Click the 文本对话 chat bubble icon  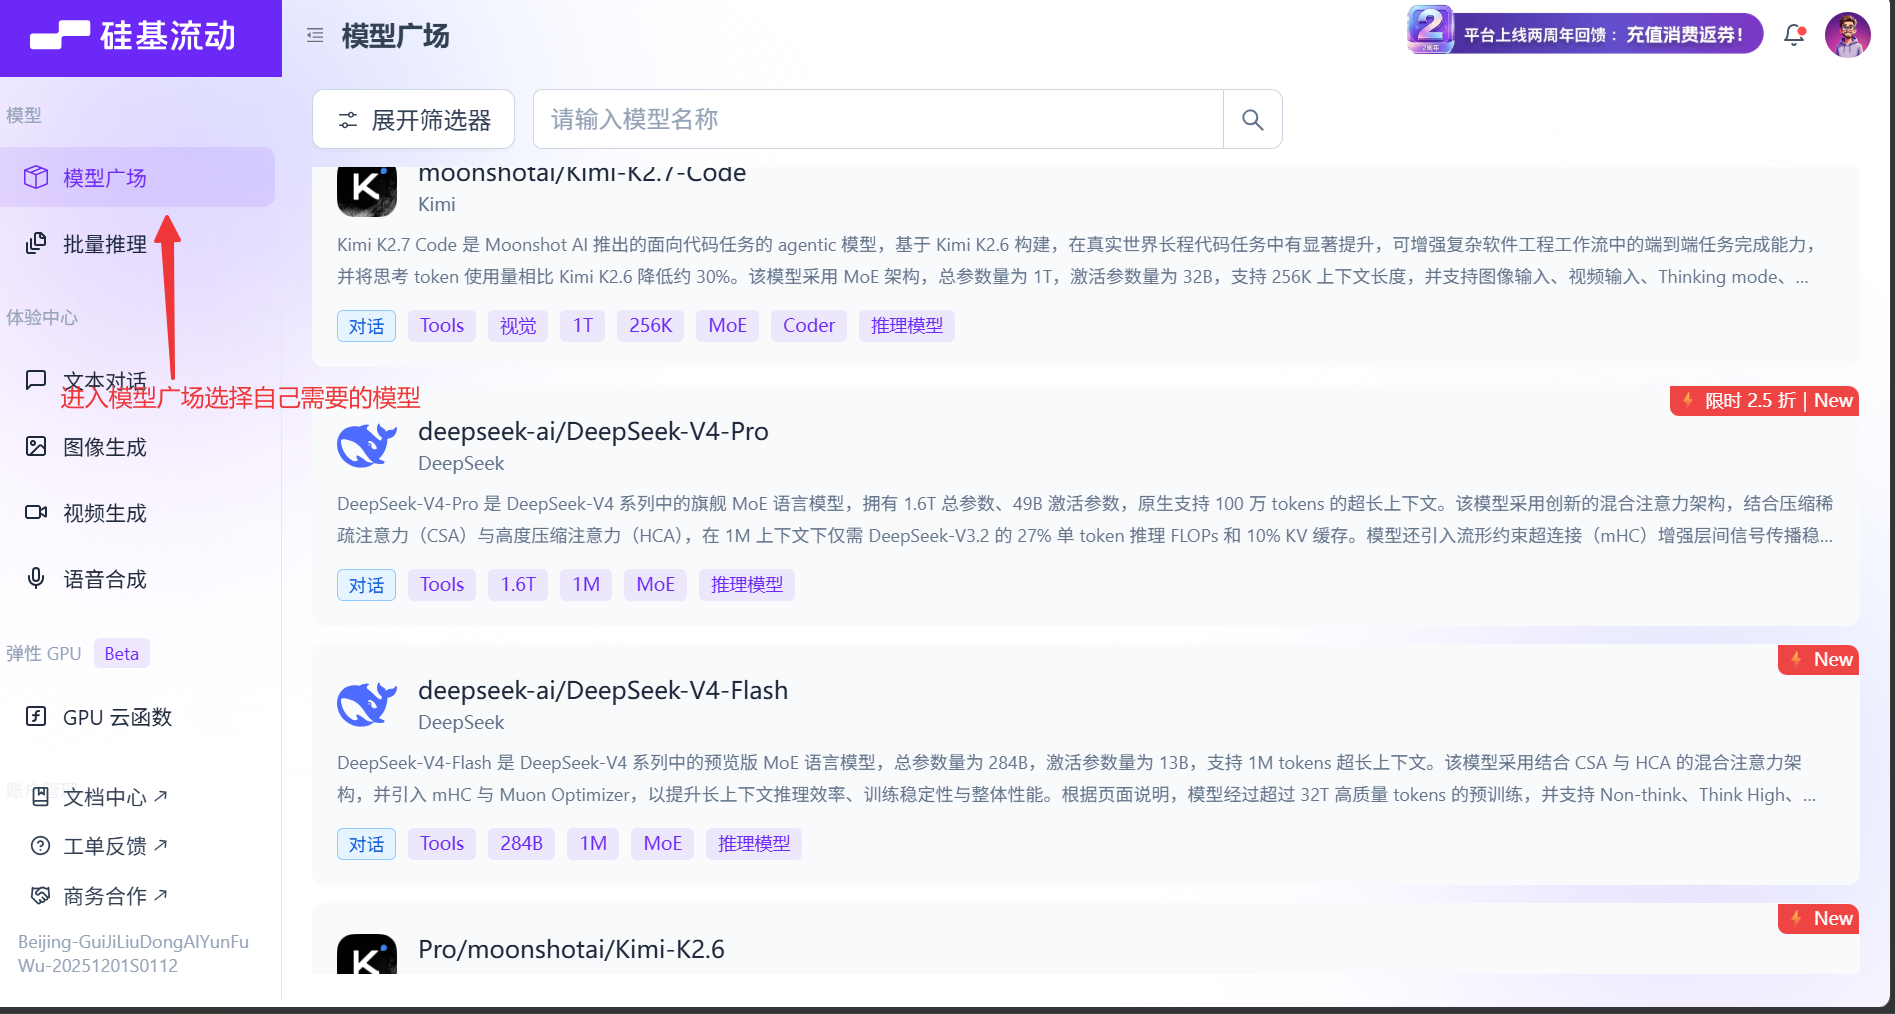(x=36, y=380)
